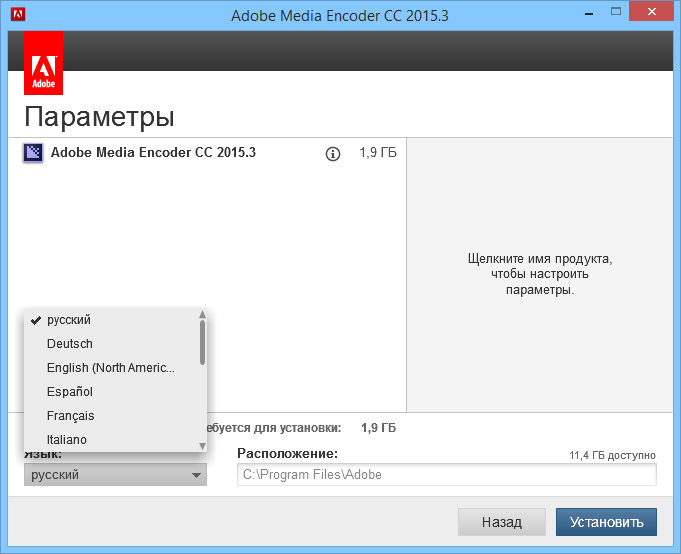Image resolution: width=681 pixels, height=554 pixels.
Task: Click the Расположение label
Action: [x=288, y=454]
